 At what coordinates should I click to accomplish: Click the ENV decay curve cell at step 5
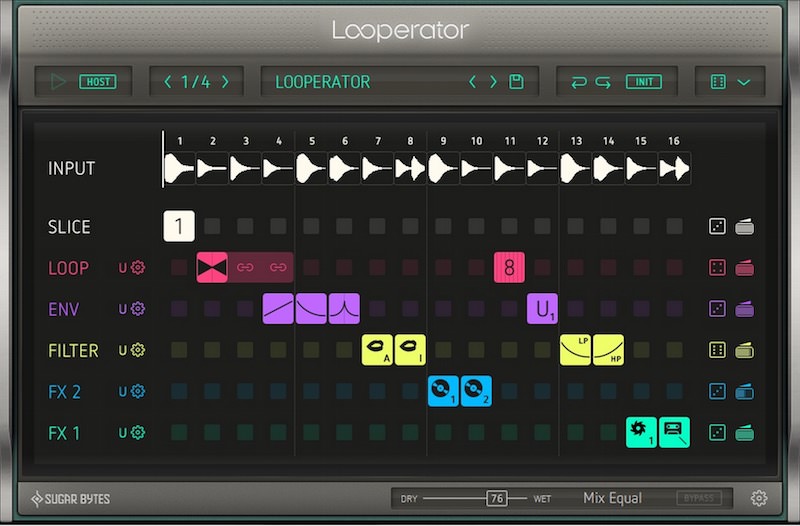[x=311, y=309]
